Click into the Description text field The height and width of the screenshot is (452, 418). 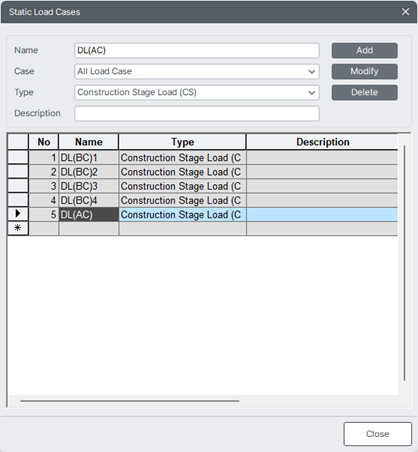click(197, 114)
